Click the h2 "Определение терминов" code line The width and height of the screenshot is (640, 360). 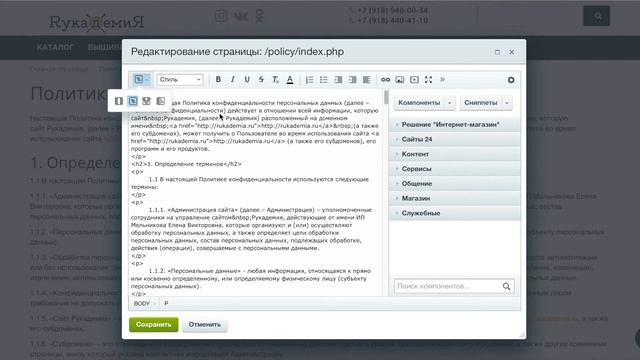[187, 164]
